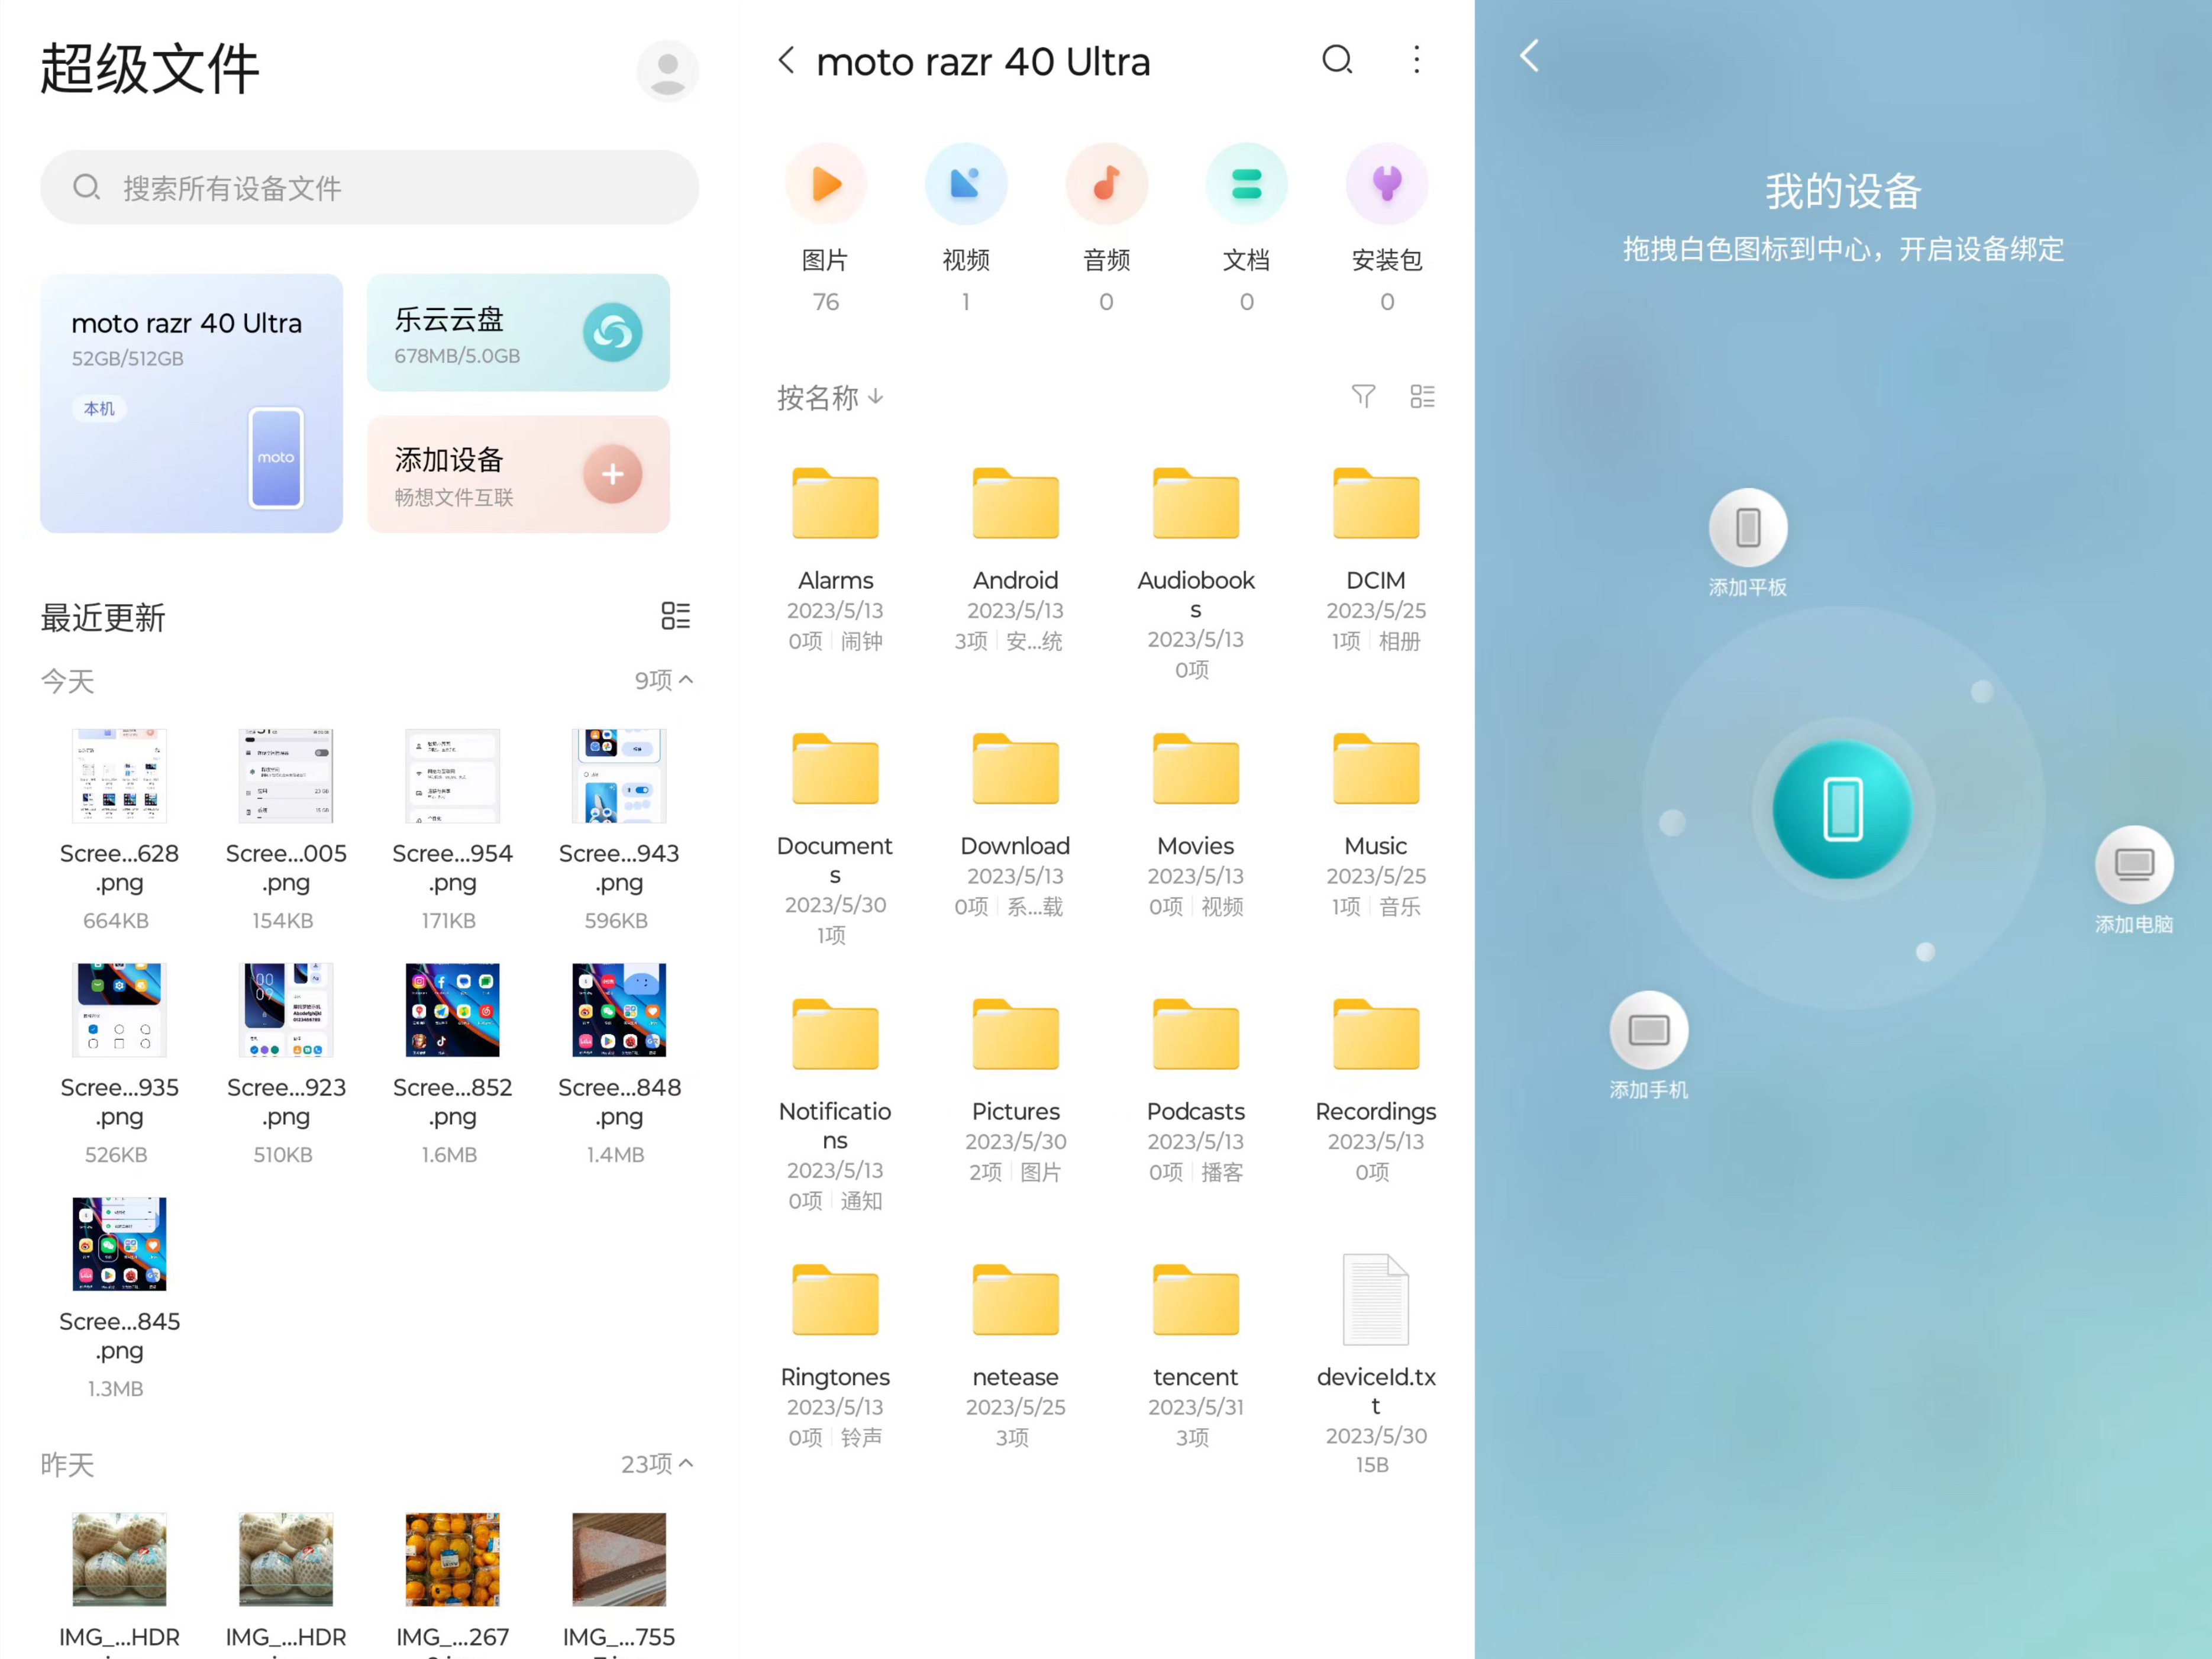Open the three-dot overflow menu
Screen dimensions: 2212x1659
(x=1416, y=60)
